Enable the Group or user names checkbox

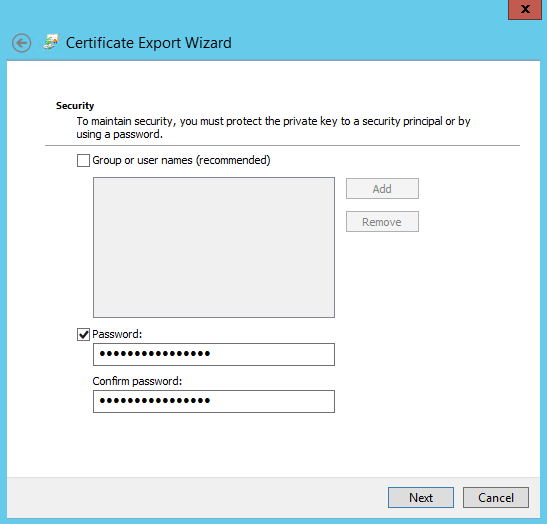tap(83, 160)
